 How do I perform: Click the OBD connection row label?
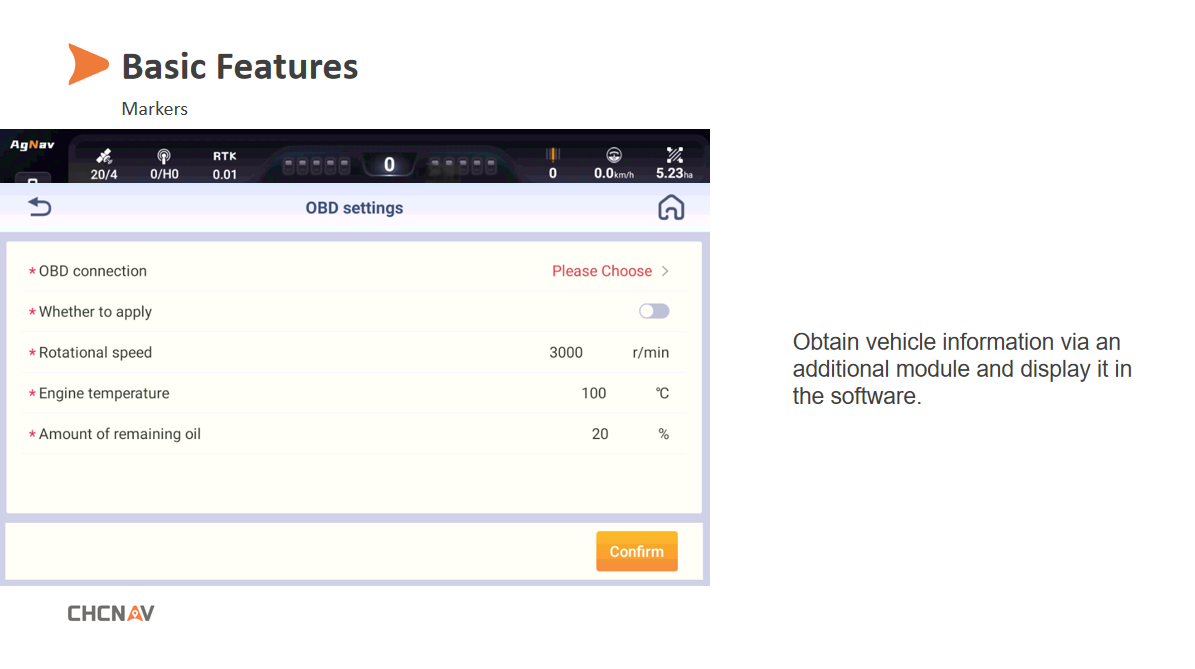[92, 271]
